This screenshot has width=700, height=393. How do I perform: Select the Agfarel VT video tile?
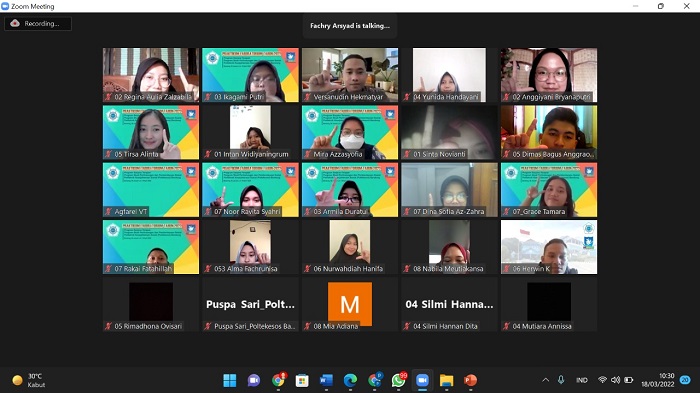point(151,190)
